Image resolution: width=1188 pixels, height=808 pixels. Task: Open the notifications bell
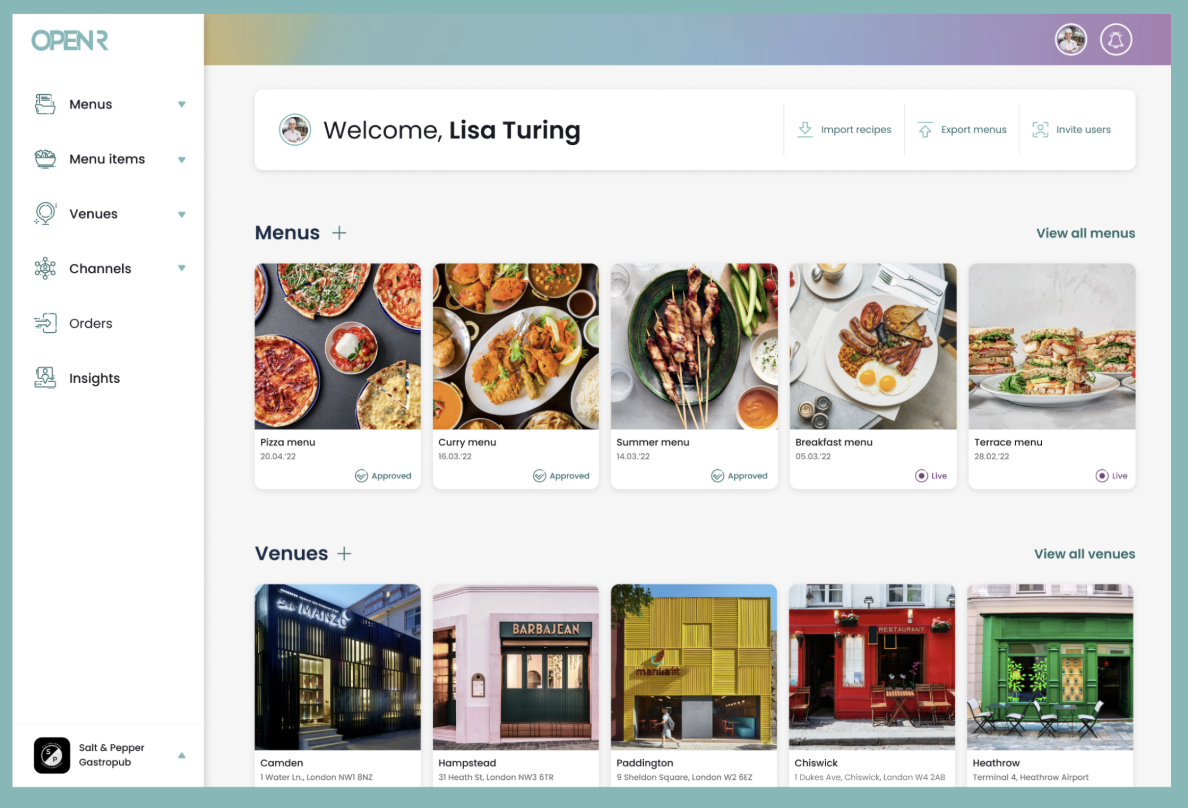pyautogui.click(x=1115, y=39)
